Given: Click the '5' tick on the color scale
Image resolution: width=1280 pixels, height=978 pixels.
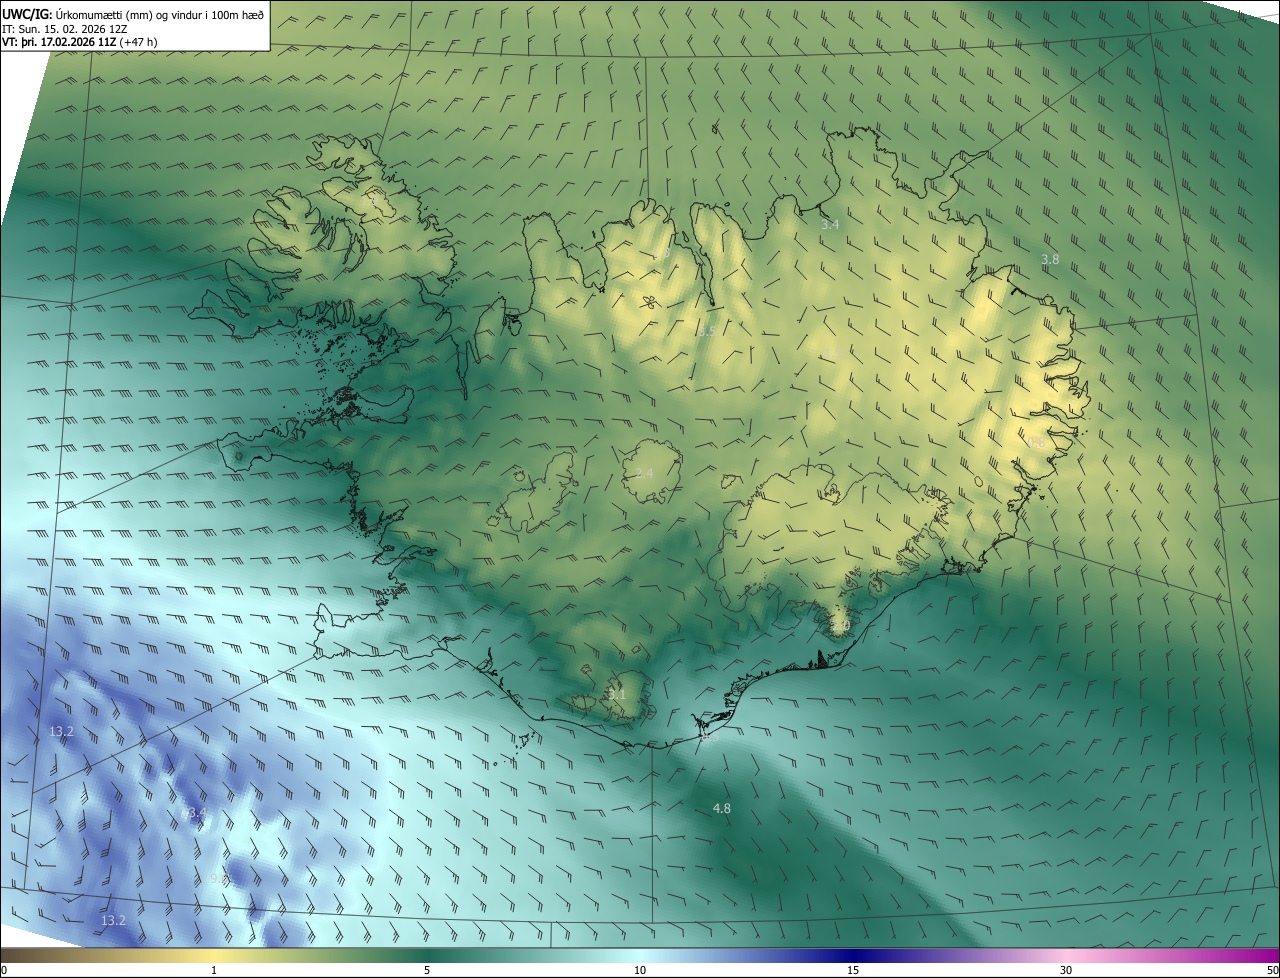Looking at the screenshot, I should 427,970.
